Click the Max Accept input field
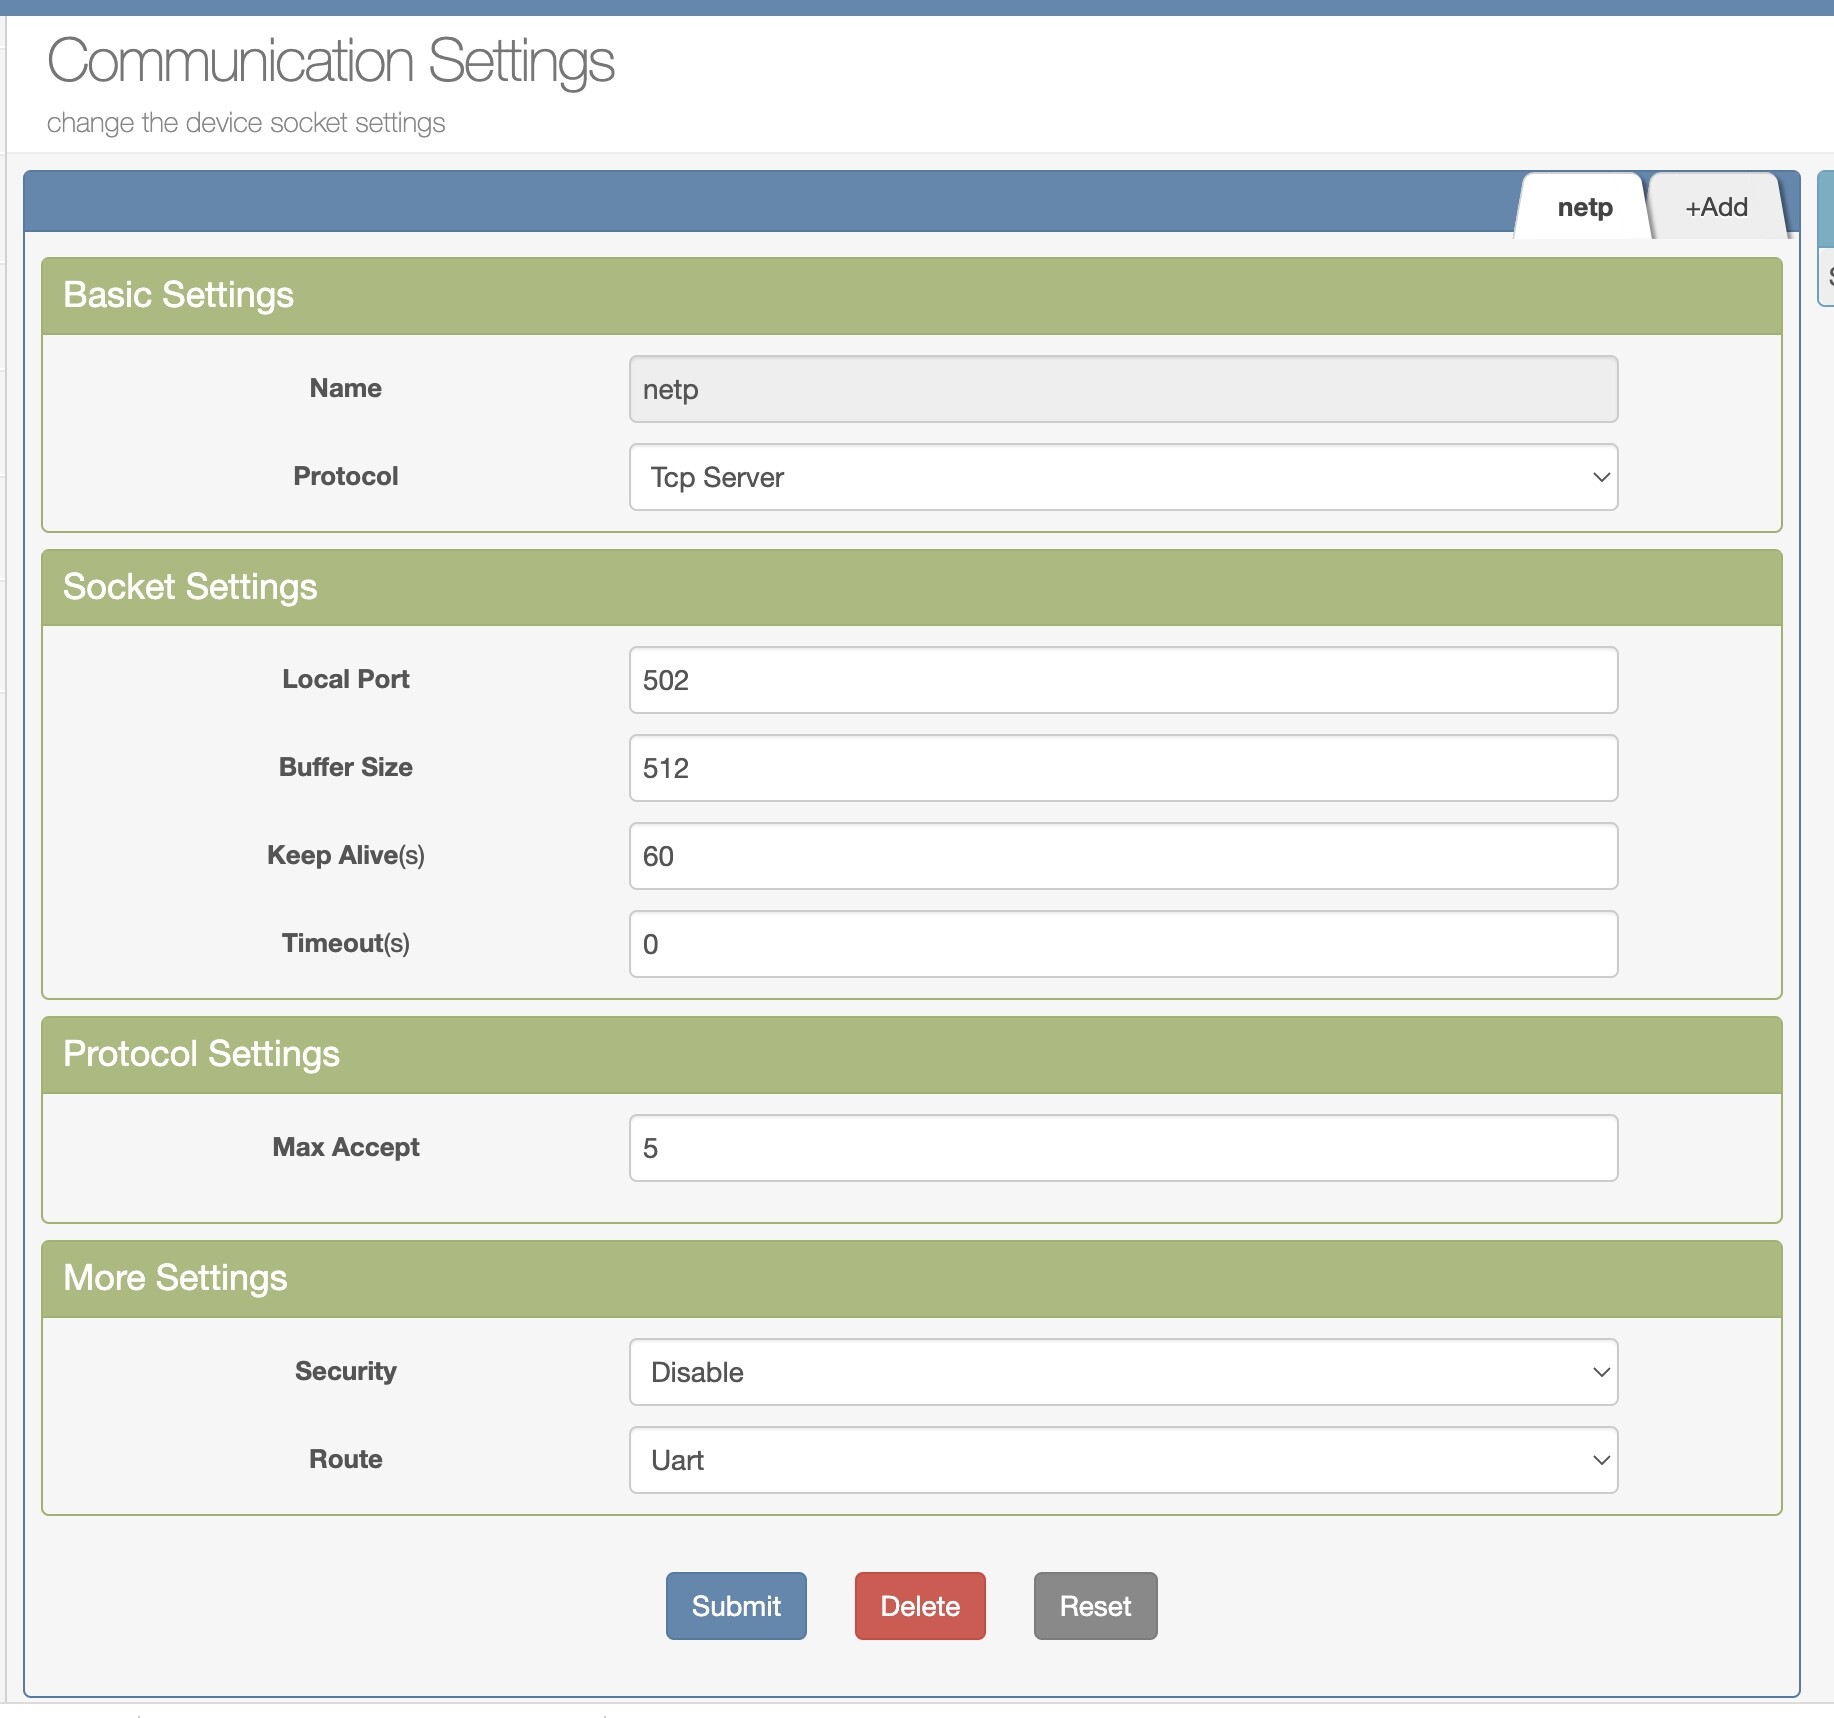Screen dimensions: 1834x1718 coord(1123,1148)
